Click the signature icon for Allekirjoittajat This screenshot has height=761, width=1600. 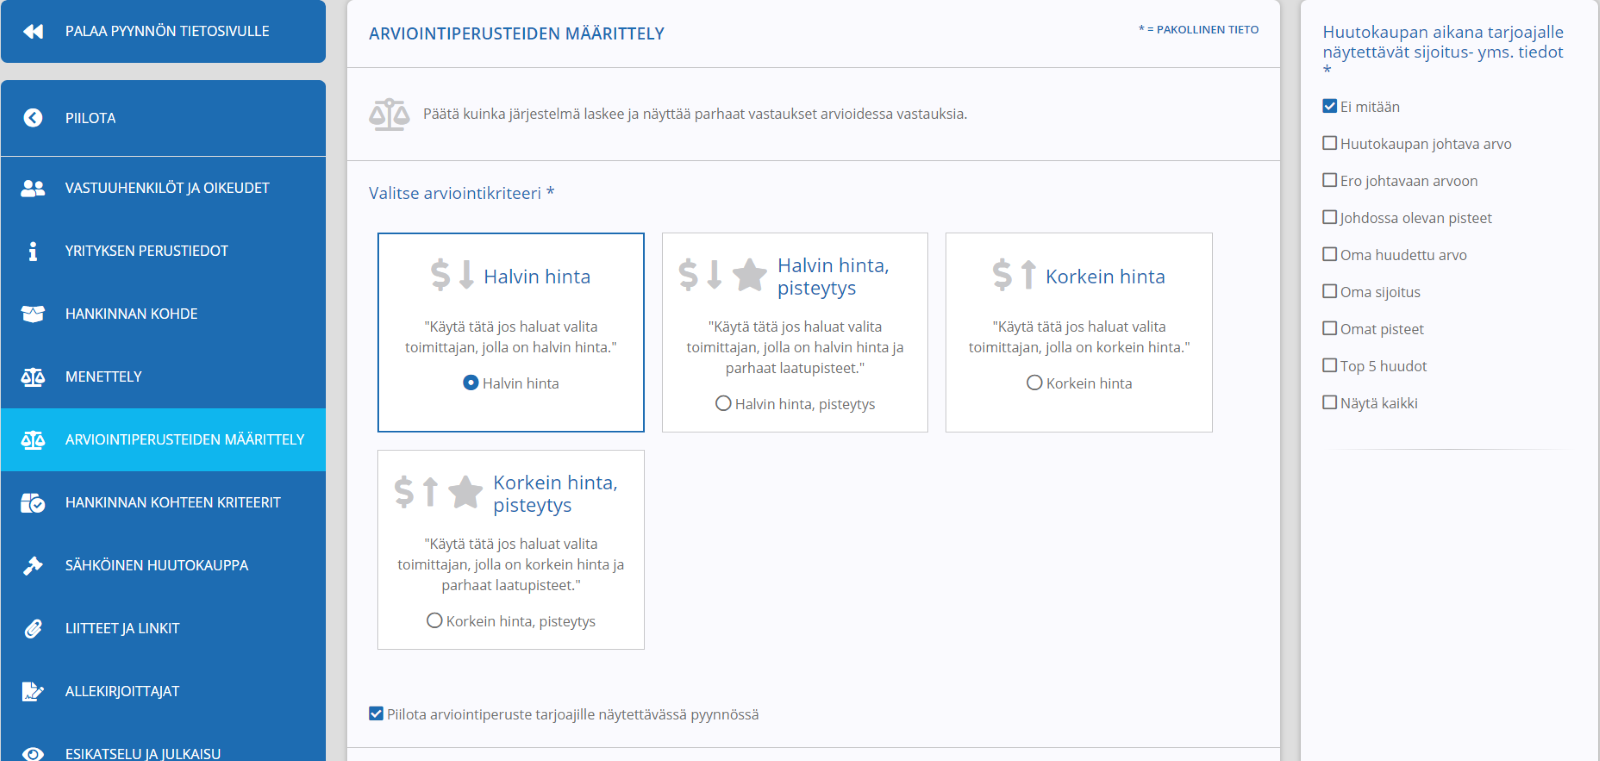tap(33, 692)
